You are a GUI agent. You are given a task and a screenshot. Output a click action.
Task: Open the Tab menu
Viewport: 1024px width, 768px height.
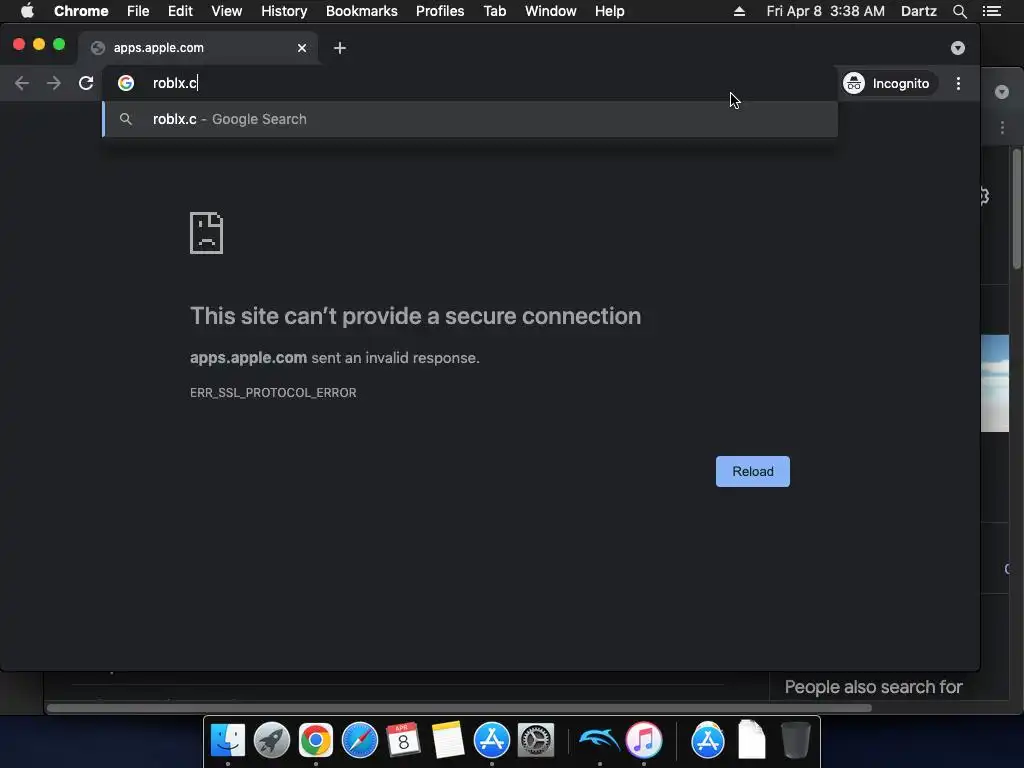tap(494, 11)
